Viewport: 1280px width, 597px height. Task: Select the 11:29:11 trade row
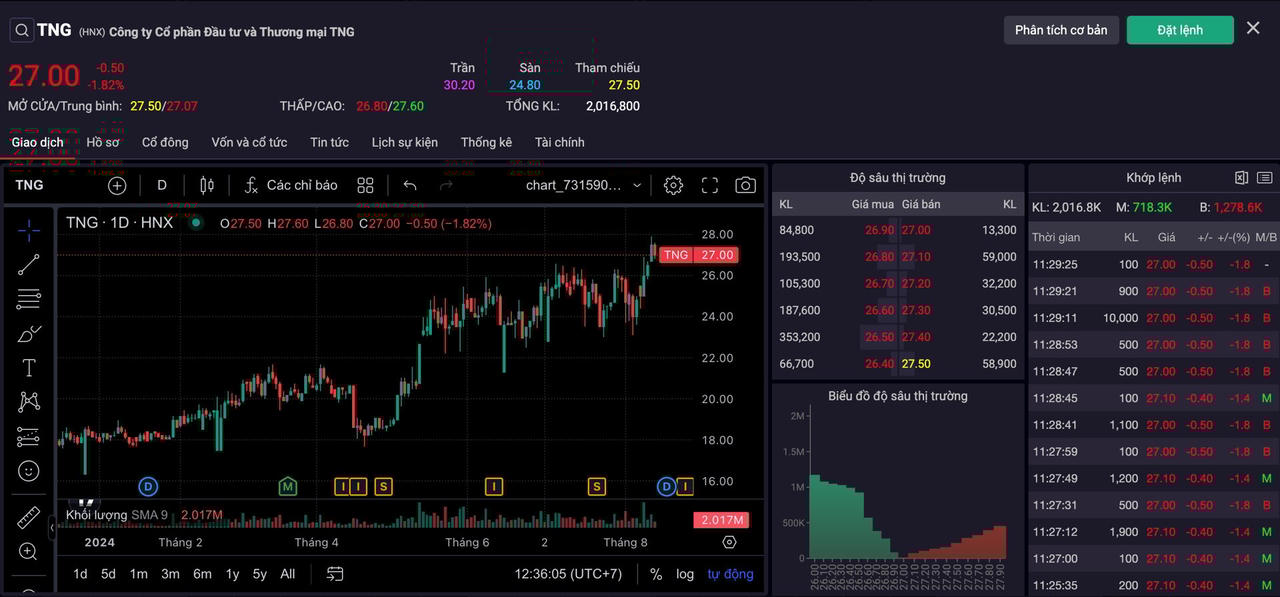pyautogui.click(x=1154, y=318)
